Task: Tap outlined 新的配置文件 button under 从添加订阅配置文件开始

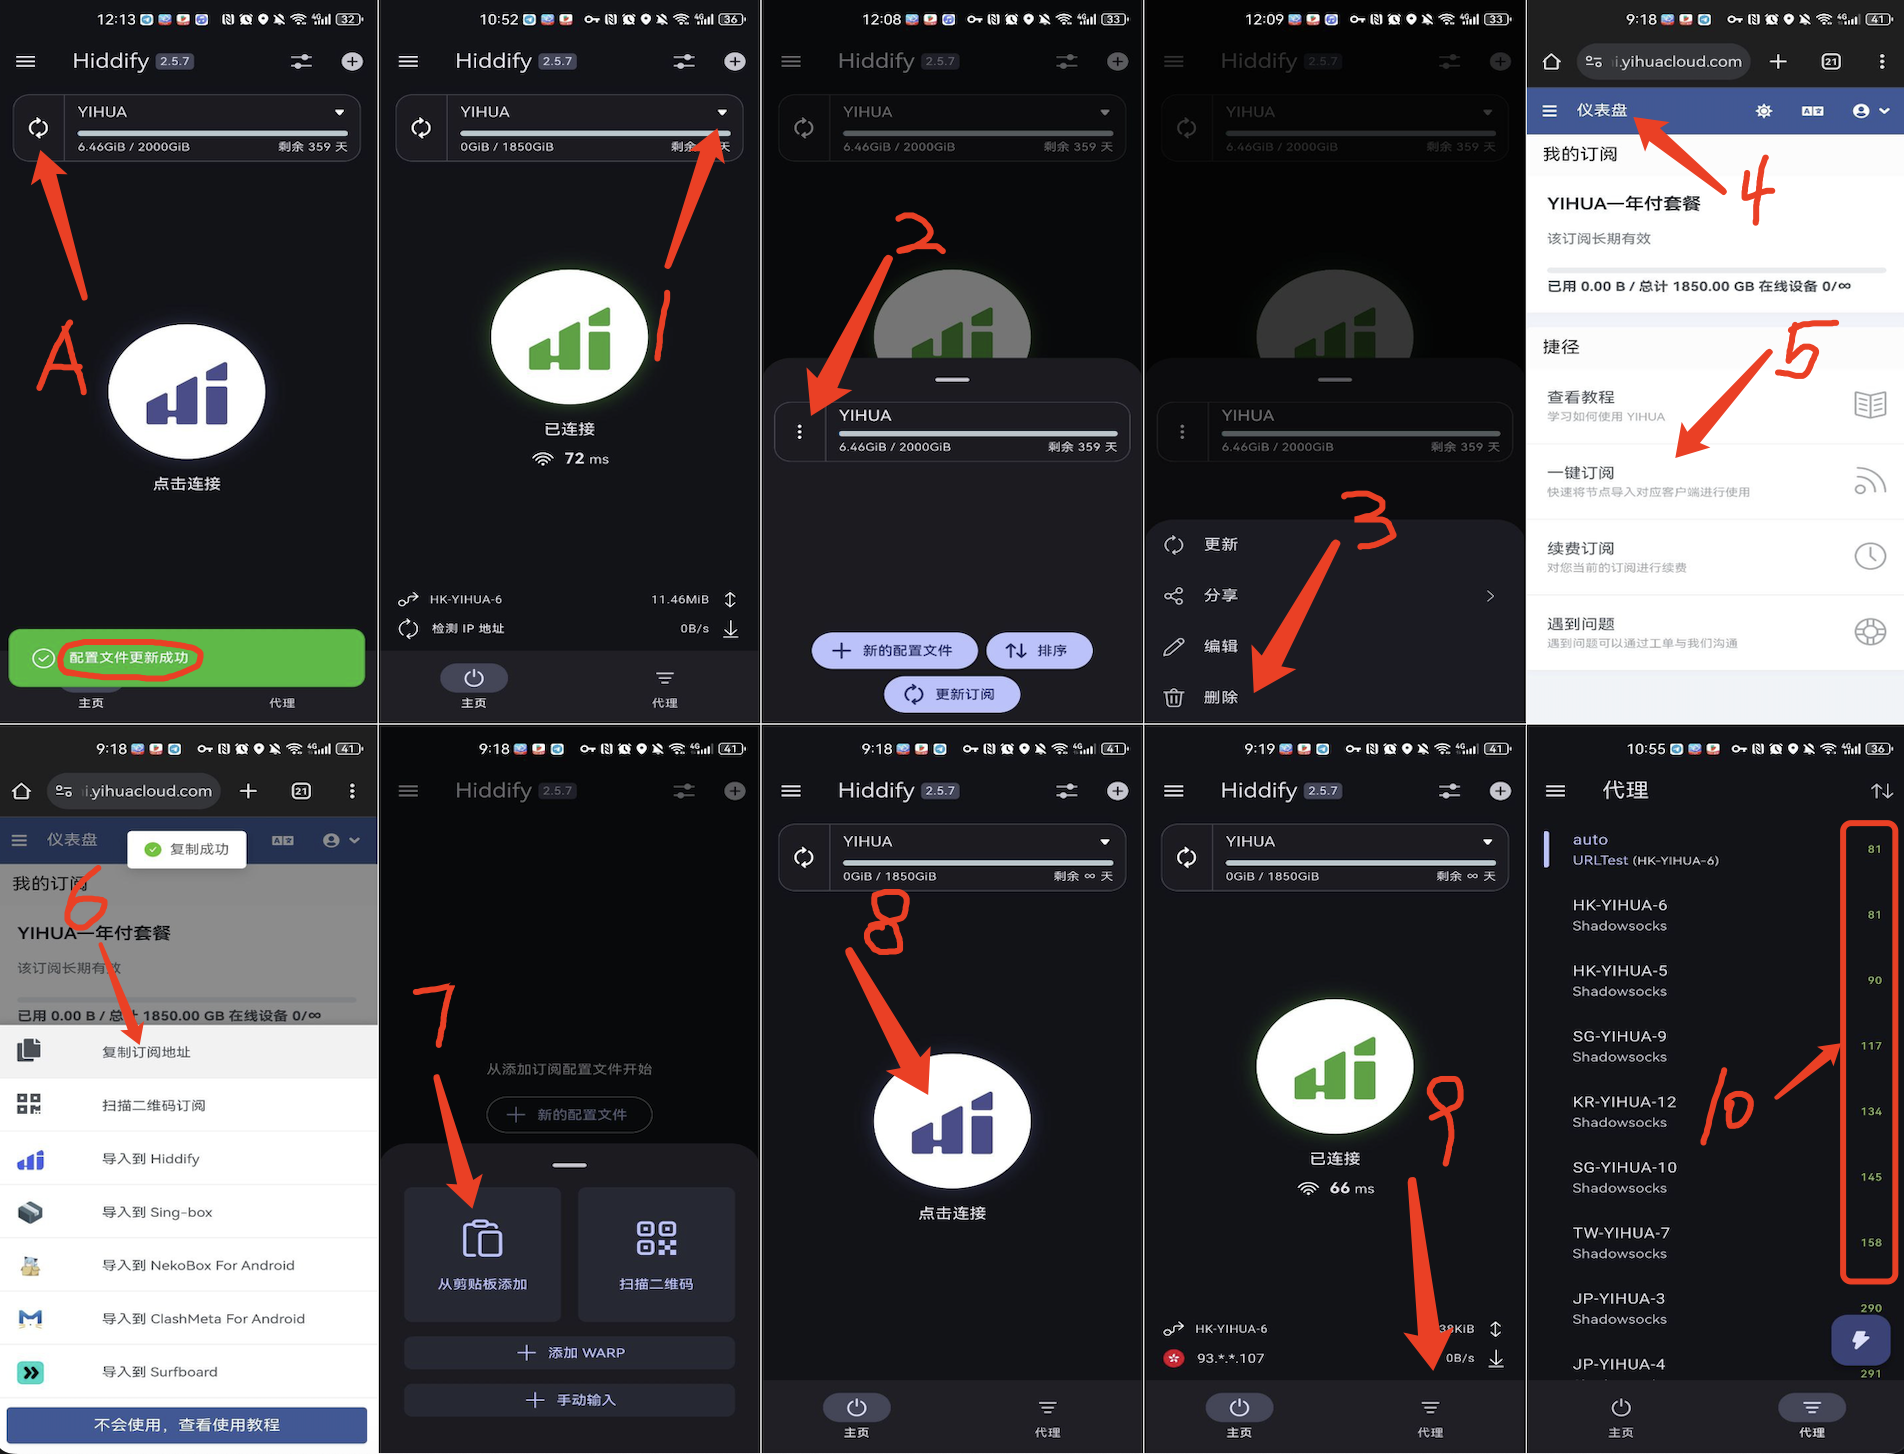Action: click(569, 1114)
